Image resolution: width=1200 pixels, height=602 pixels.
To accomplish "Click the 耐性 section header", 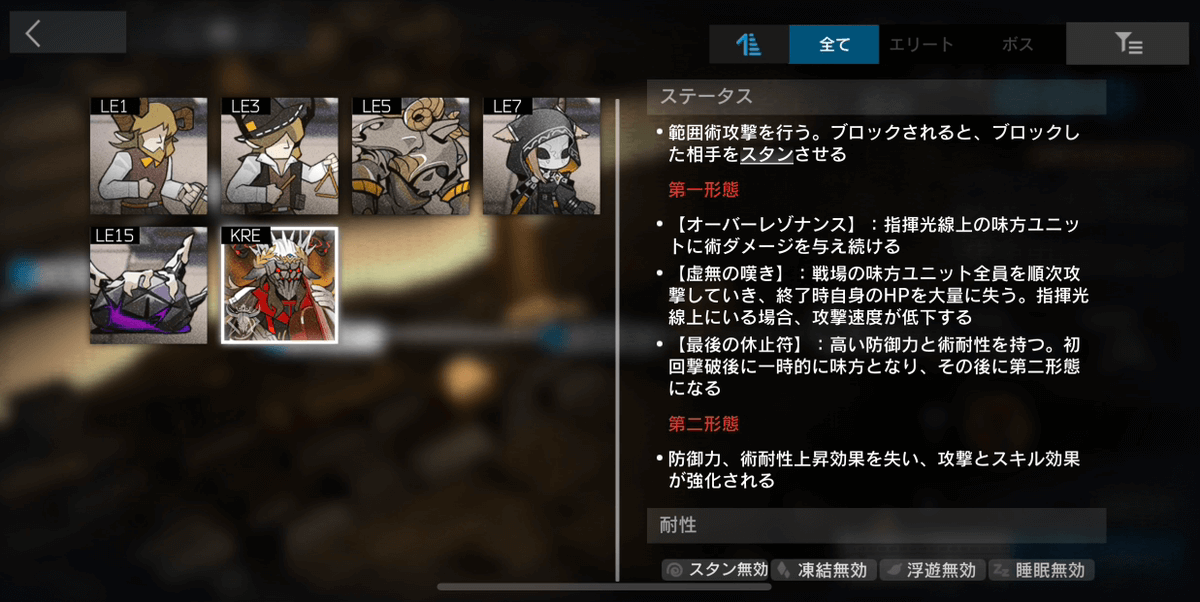I will [x=877, y=525].
